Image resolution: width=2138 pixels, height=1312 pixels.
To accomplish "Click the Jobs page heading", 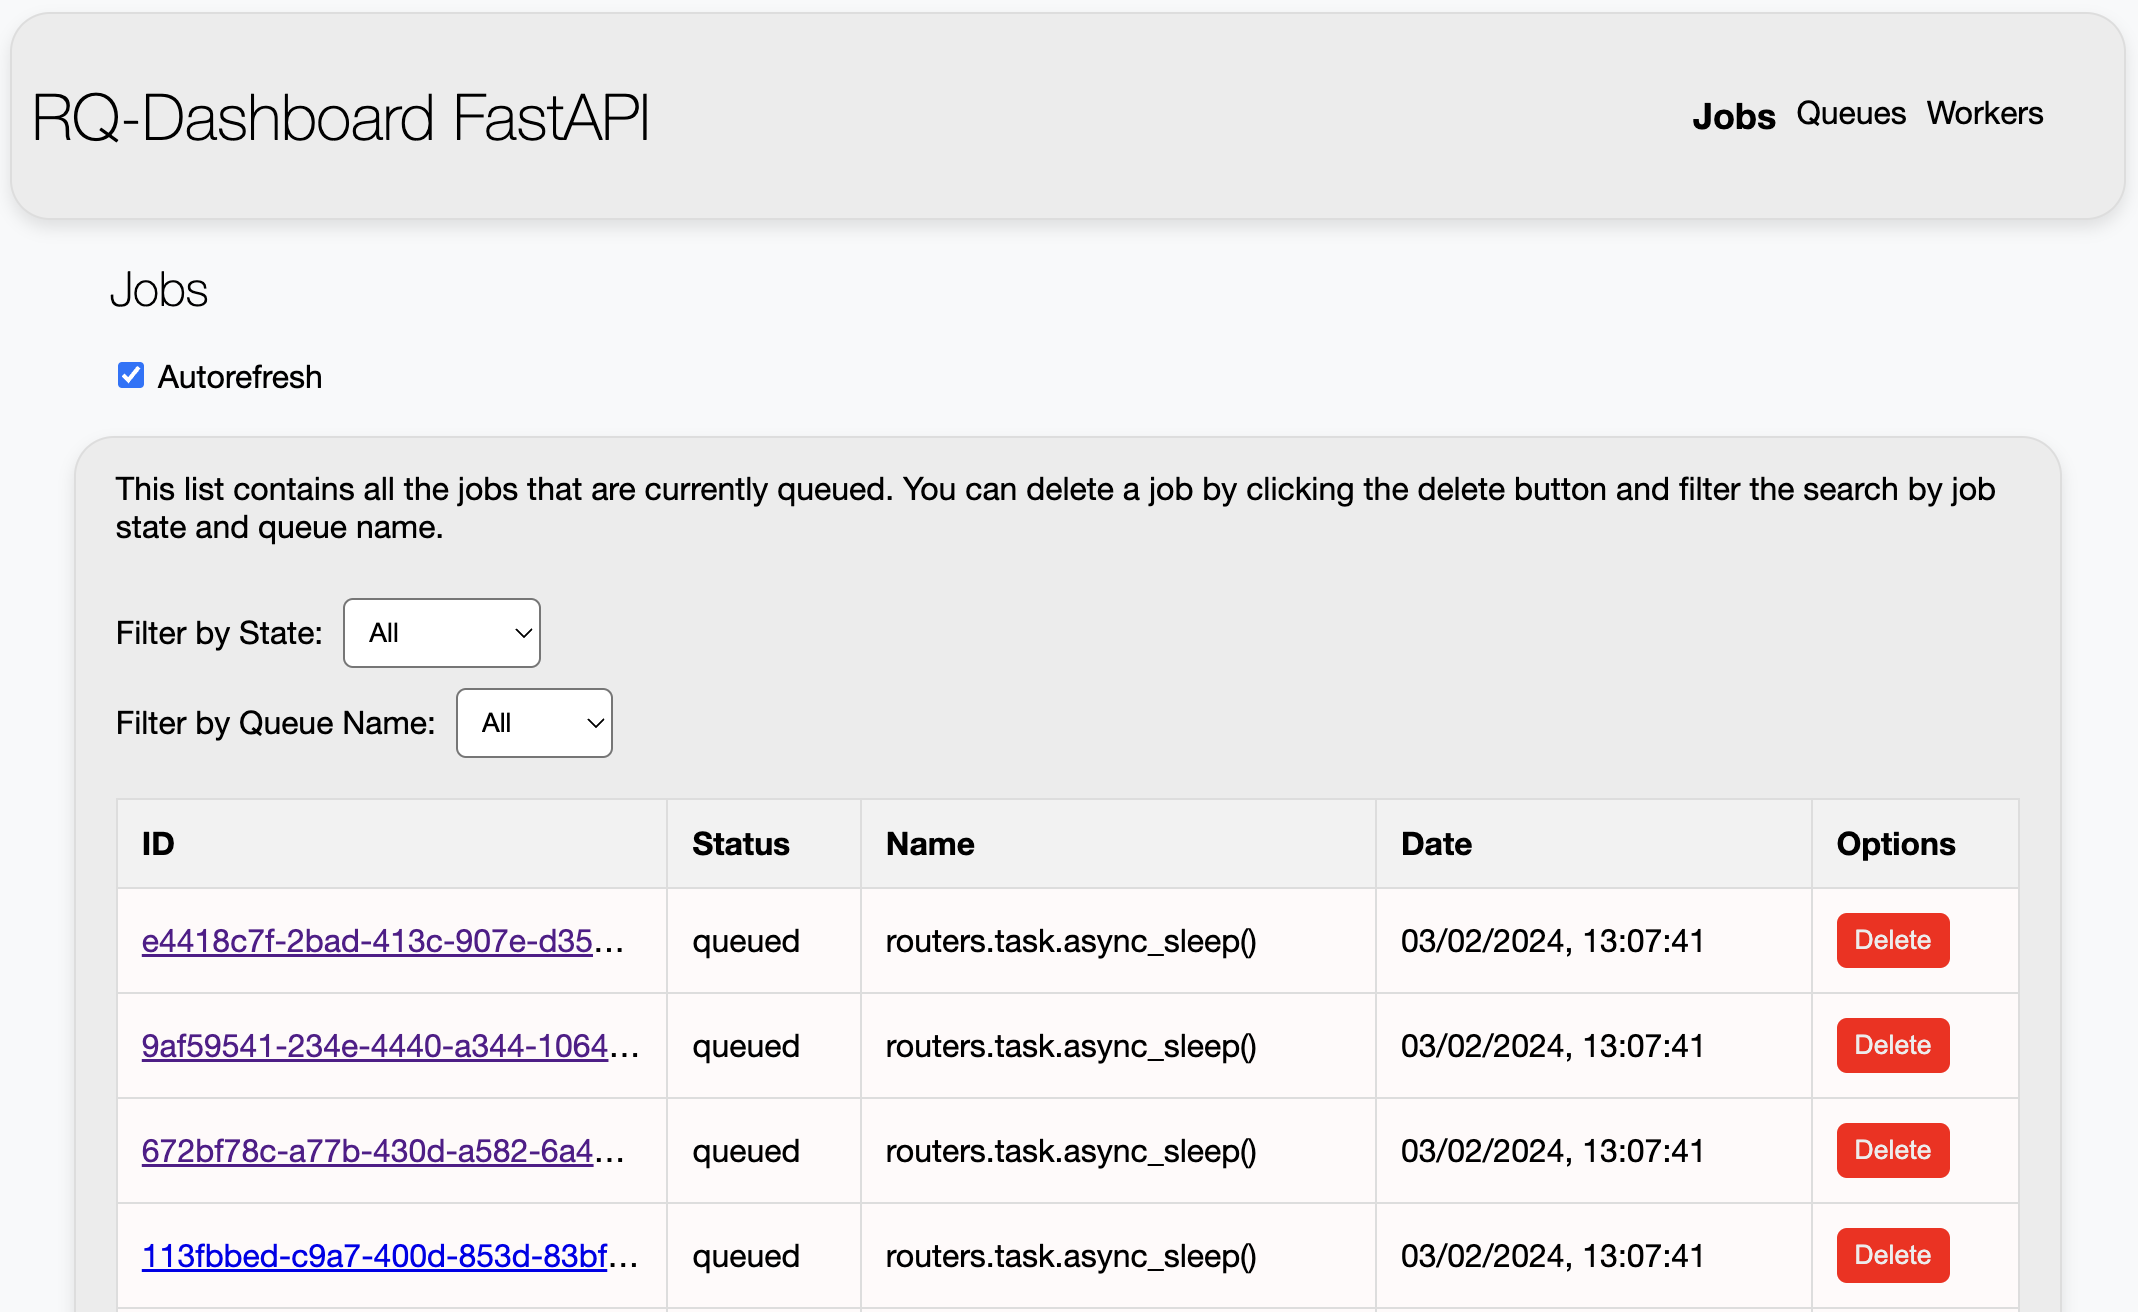I will (159, 290).
